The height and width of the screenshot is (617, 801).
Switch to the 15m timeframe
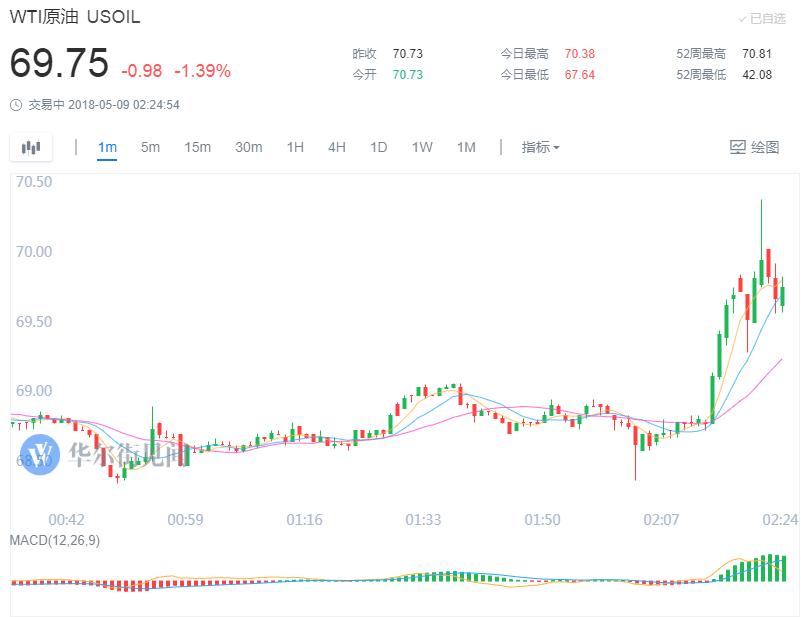(198, 148)
